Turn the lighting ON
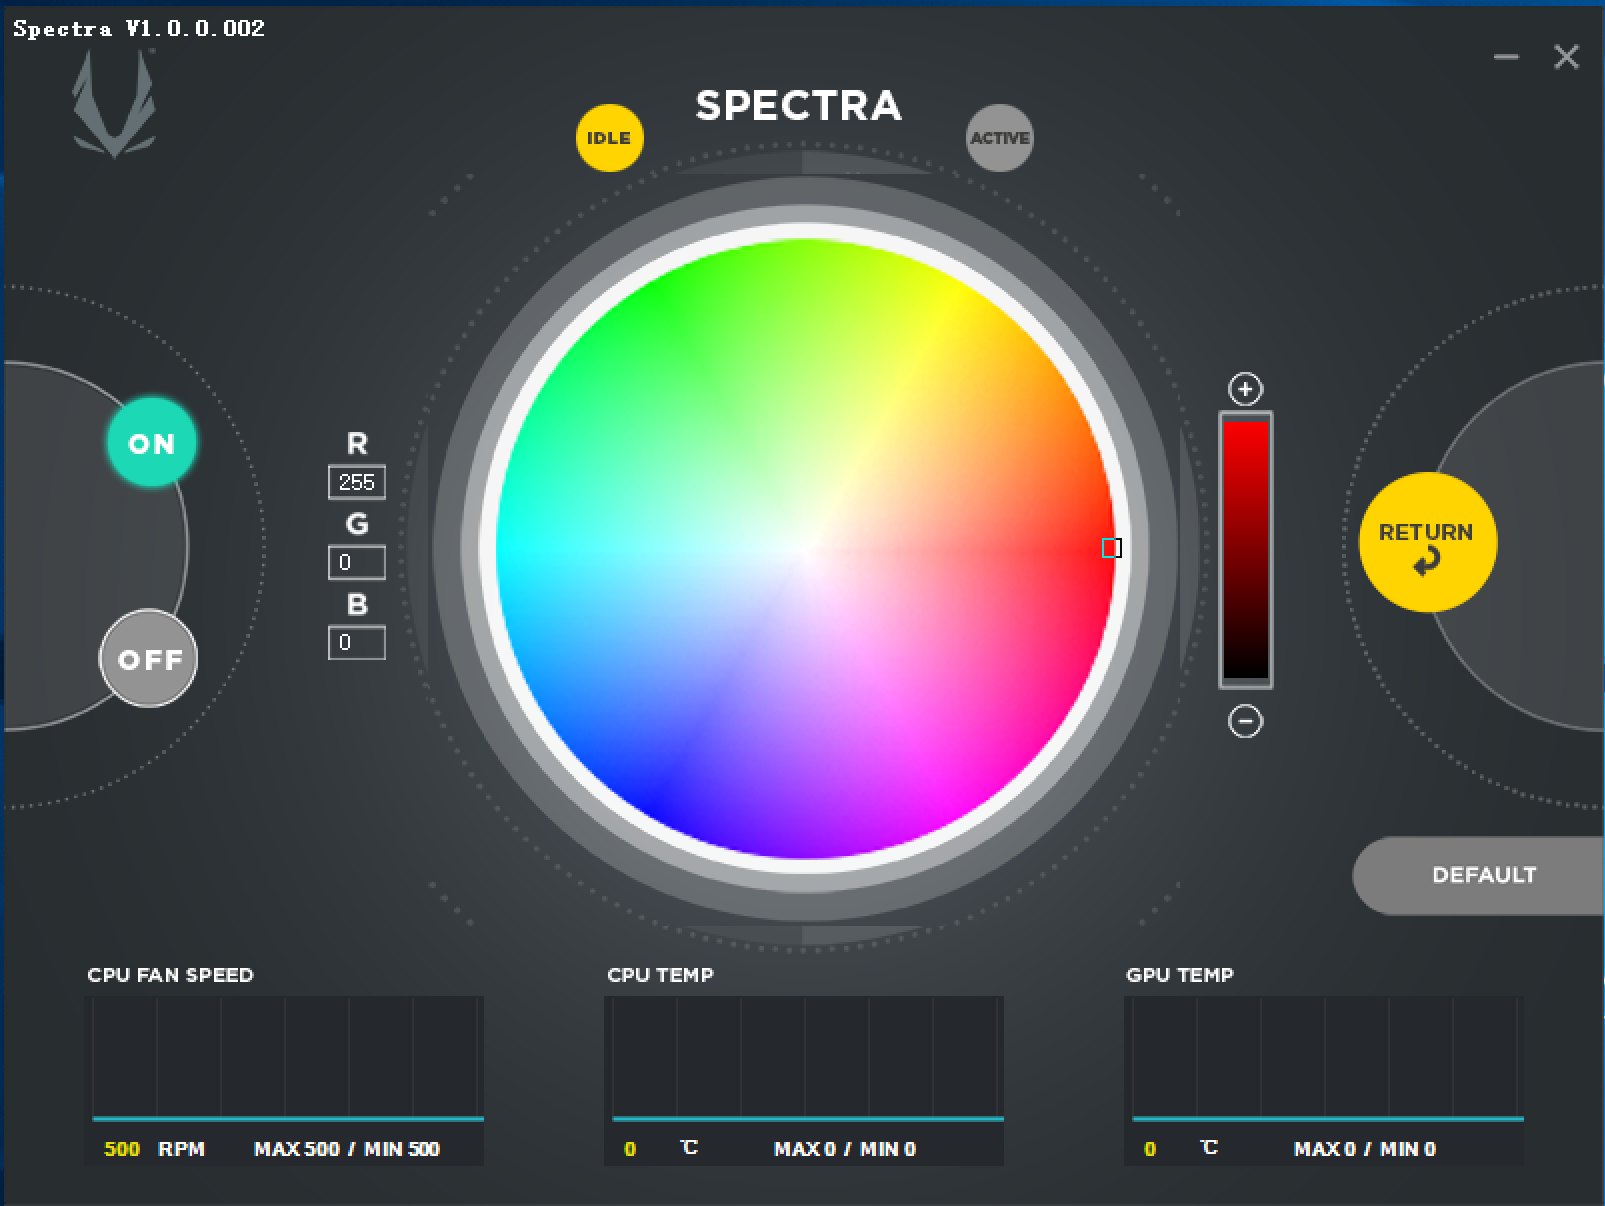1605x1206 pixels. pyautogui.click(x=151, y=443)
